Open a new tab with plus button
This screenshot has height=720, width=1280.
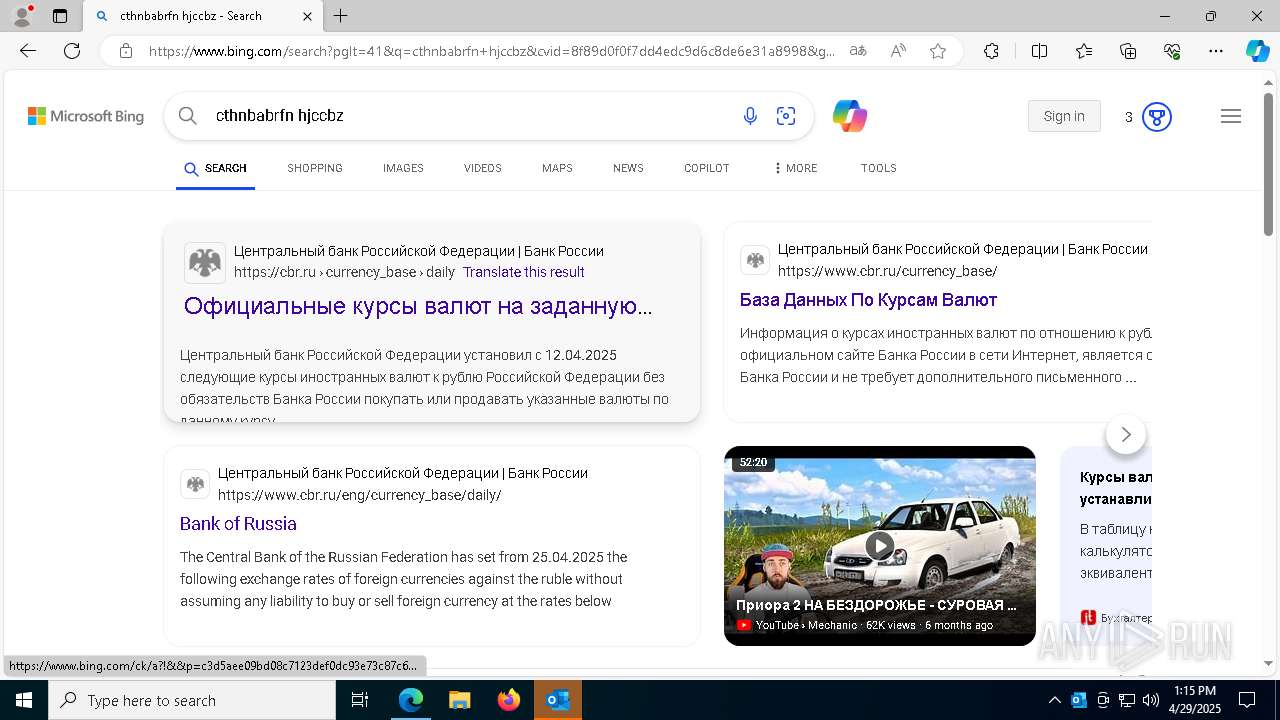pyautogui.click(x=341, y=16)
